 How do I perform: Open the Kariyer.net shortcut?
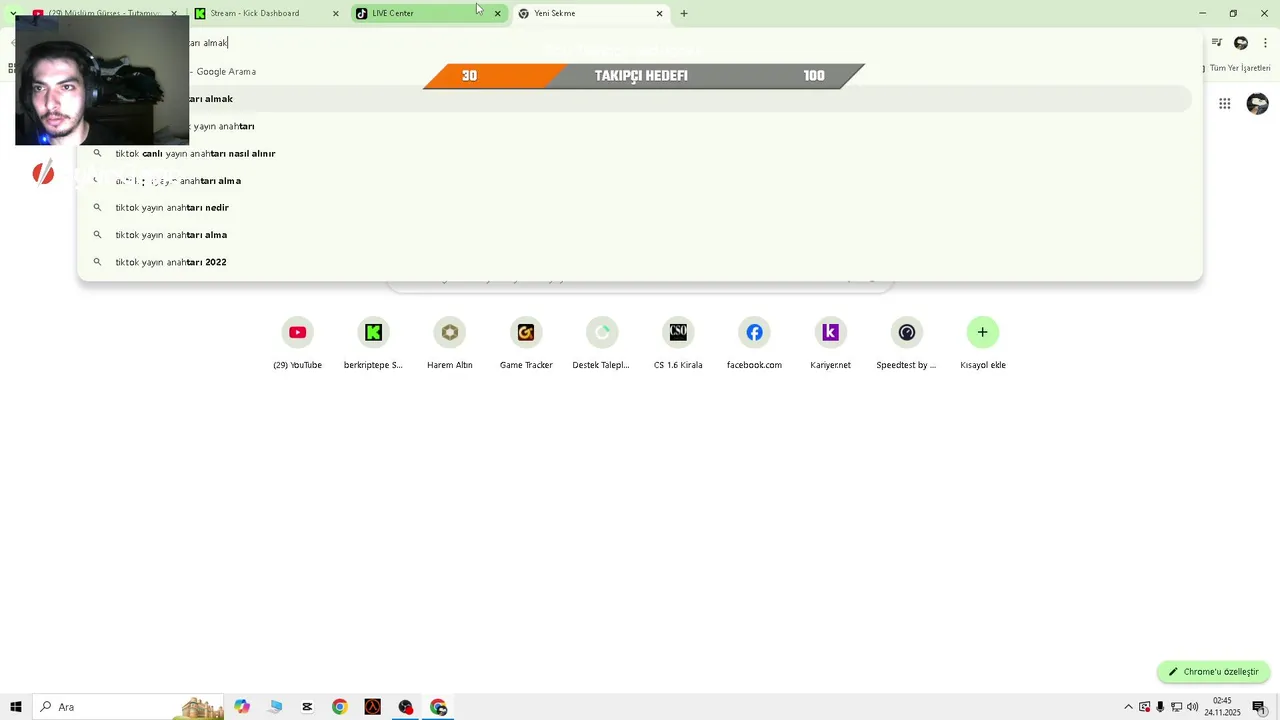tap(830, 343)
